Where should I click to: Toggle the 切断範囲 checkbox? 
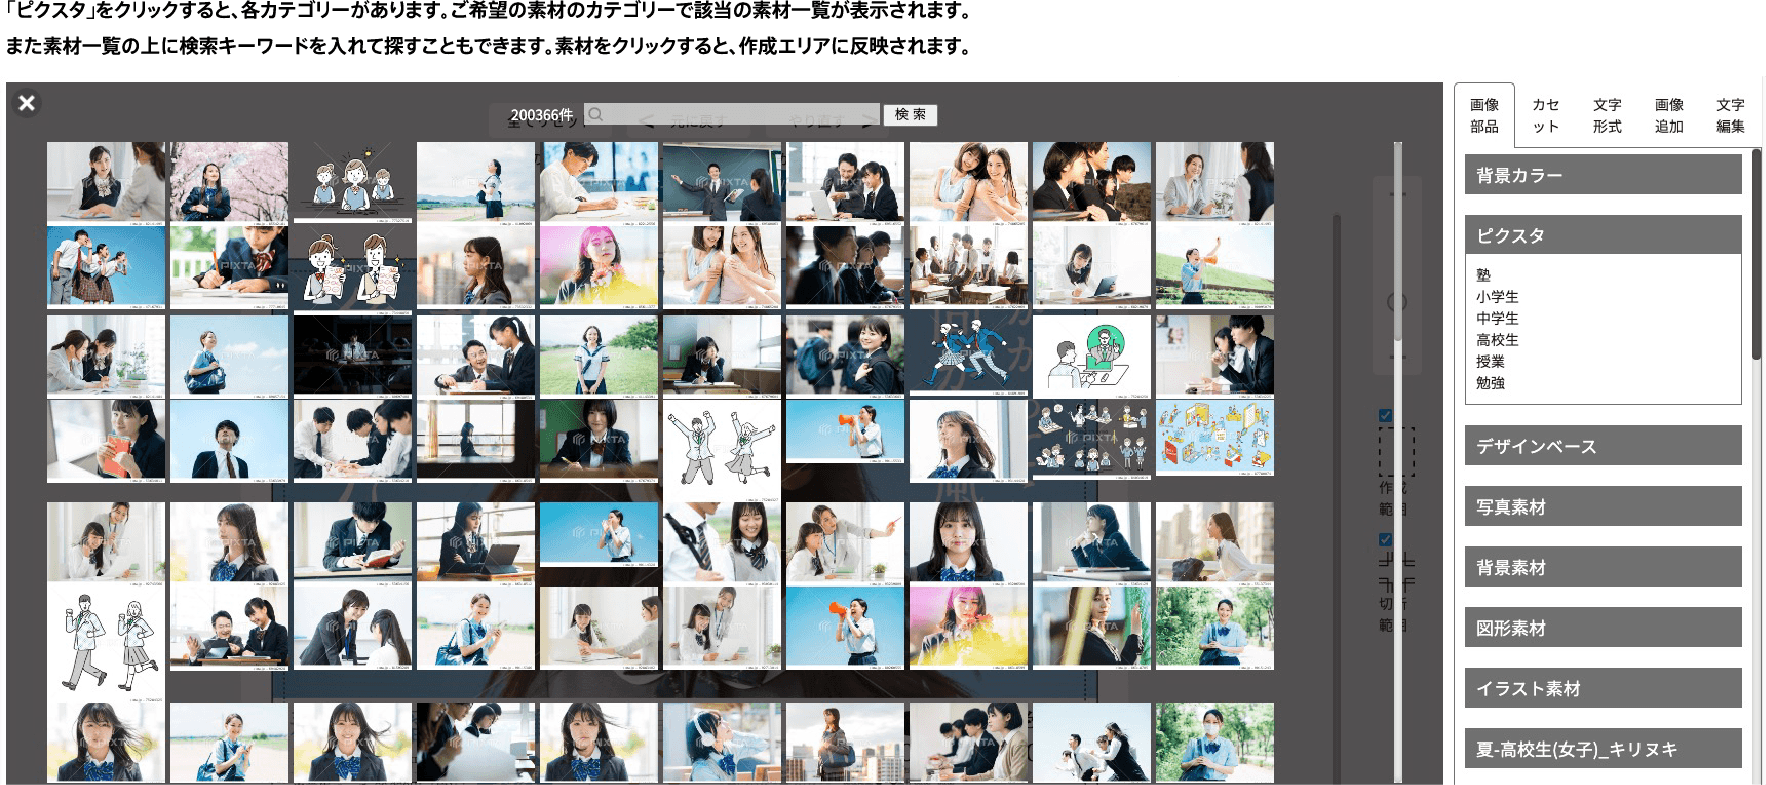pos(1385,540)
